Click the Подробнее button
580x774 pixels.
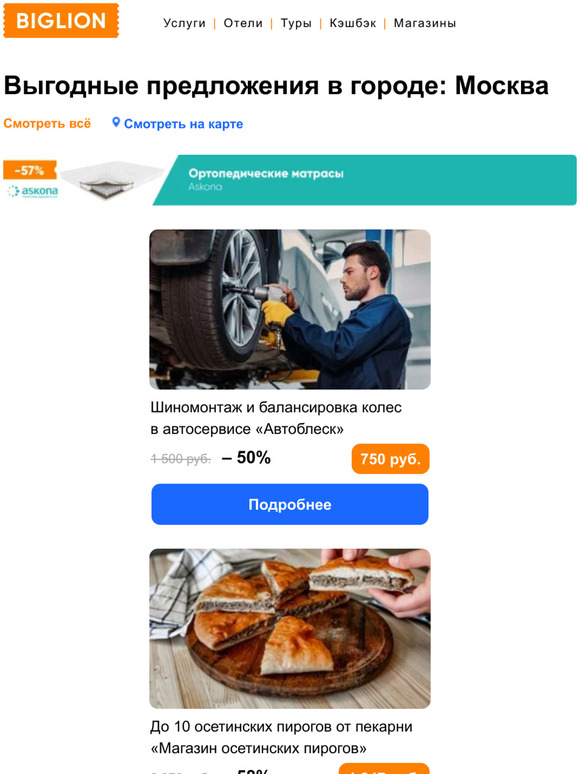tap(290, 504)
